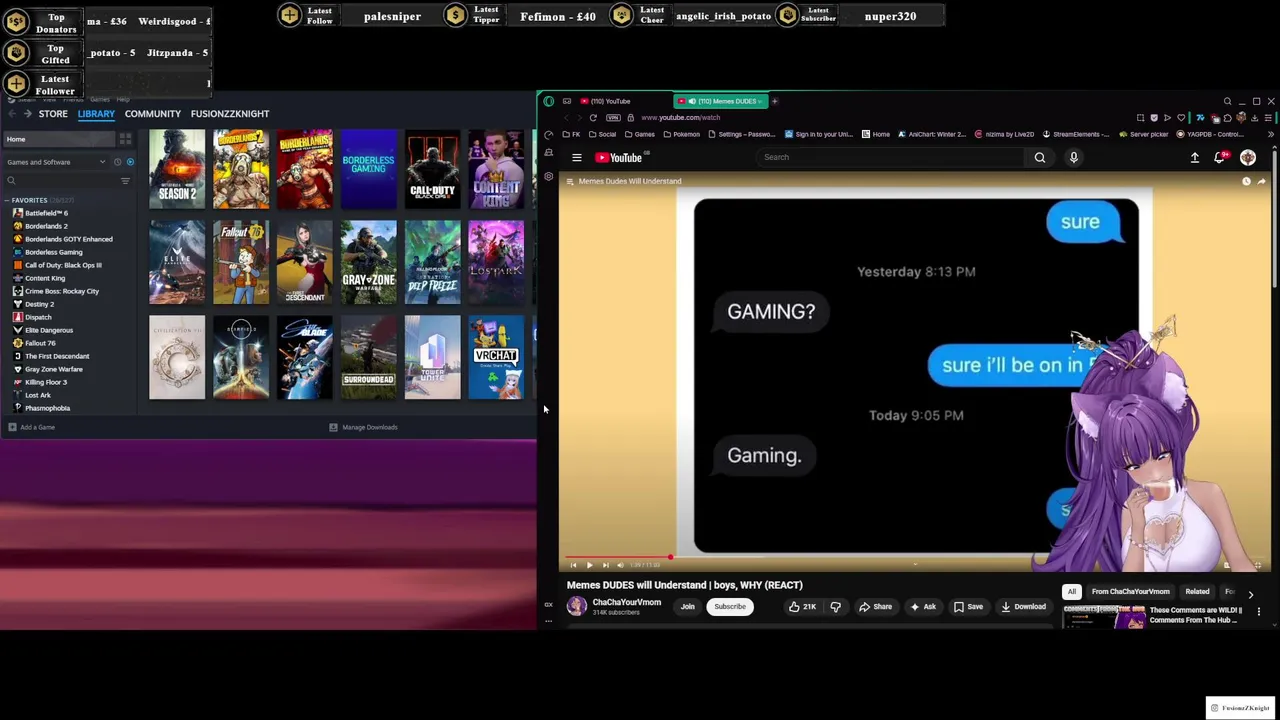Skip to next video in player
This screenshot has width=1280, height=720.
(x=605, y=565)
